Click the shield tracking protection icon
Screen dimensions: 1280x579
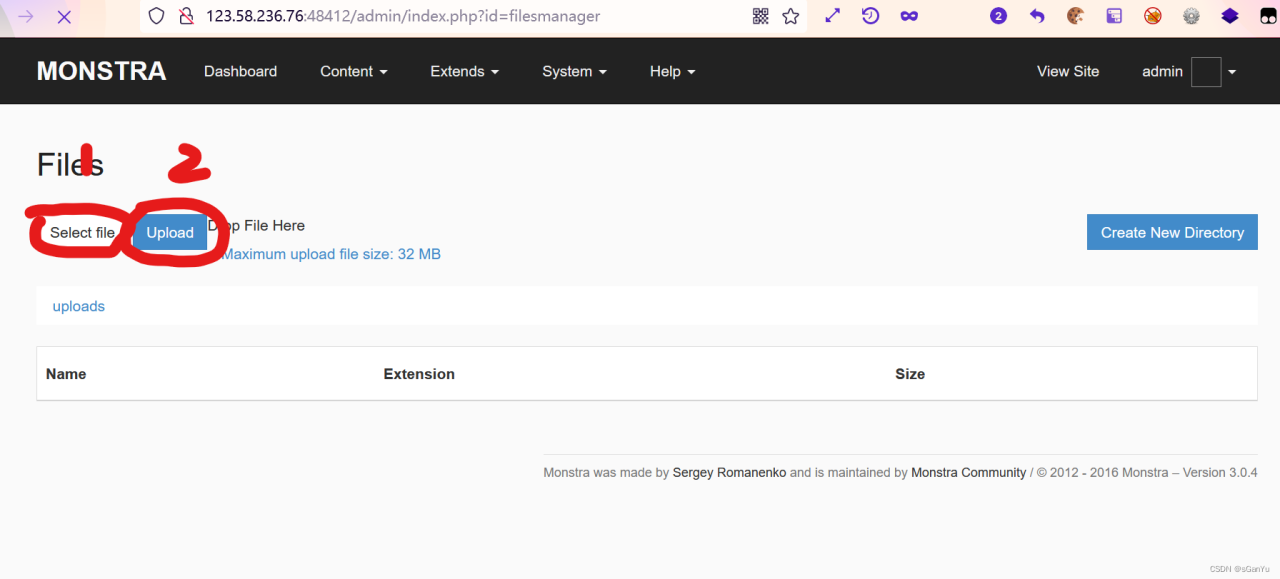[x=156, y=16]
